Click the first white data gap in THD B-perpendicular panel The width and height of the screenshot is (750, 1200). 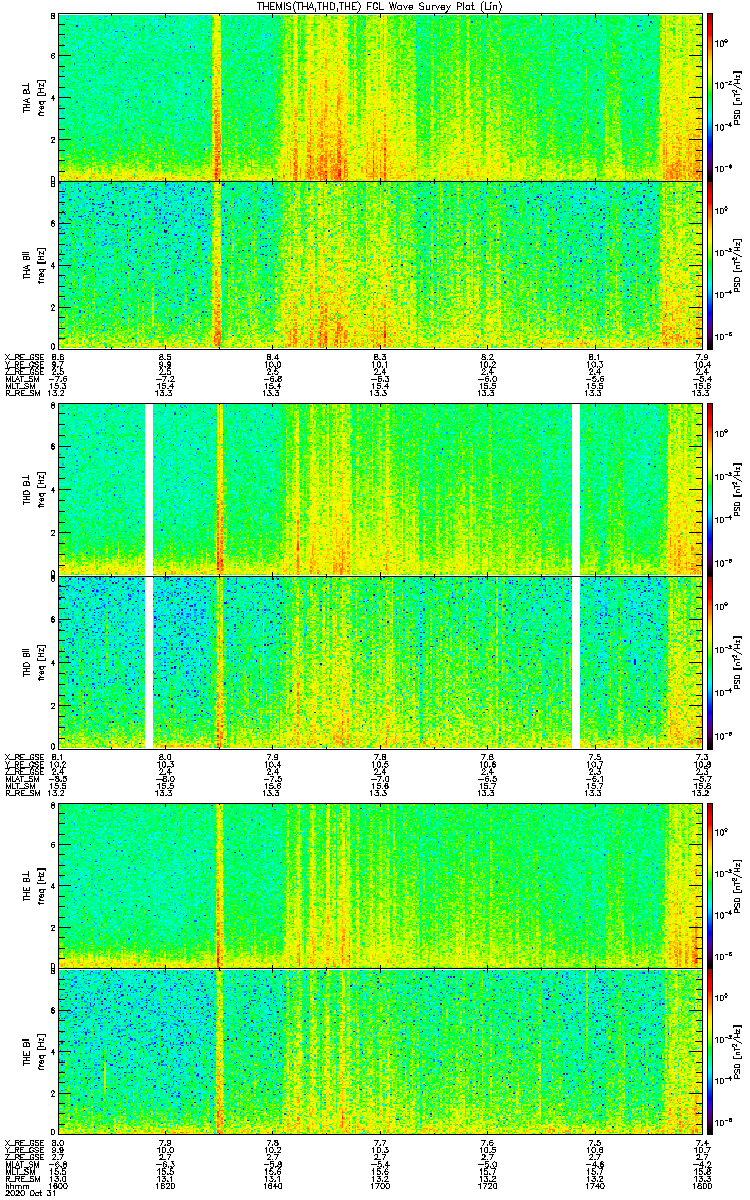click(x=150, y=489)
